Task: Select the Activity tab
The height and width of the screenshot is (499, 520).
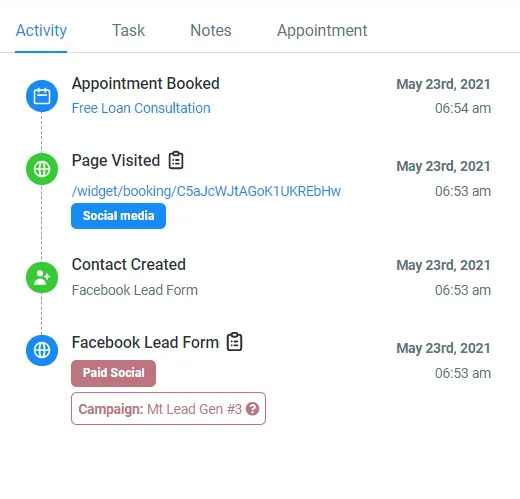Action: click(41, 31)
